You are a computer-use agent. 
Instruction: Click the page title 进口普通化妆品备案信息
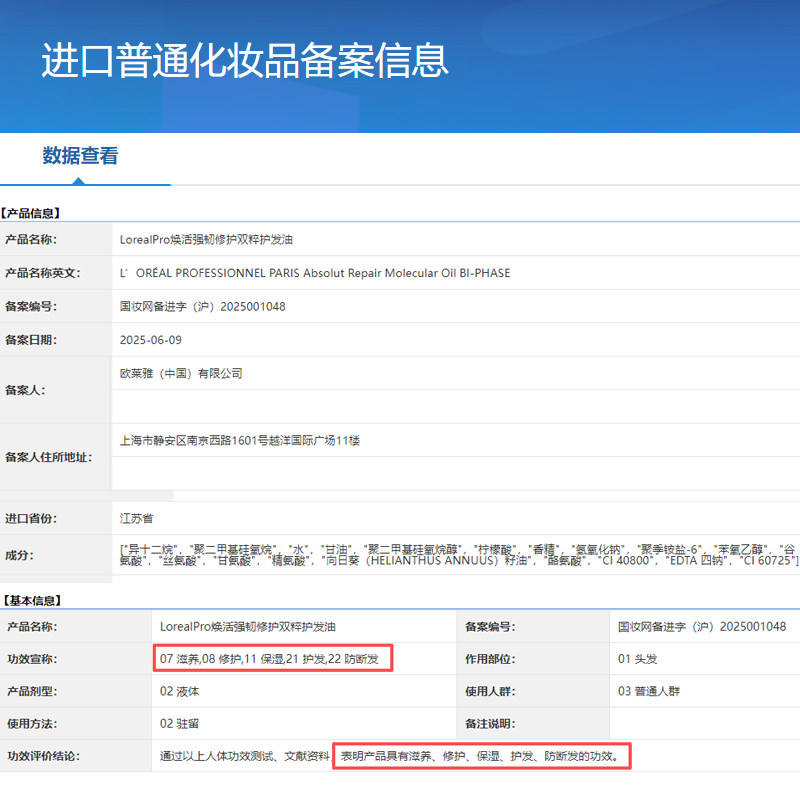pos(245,61)
